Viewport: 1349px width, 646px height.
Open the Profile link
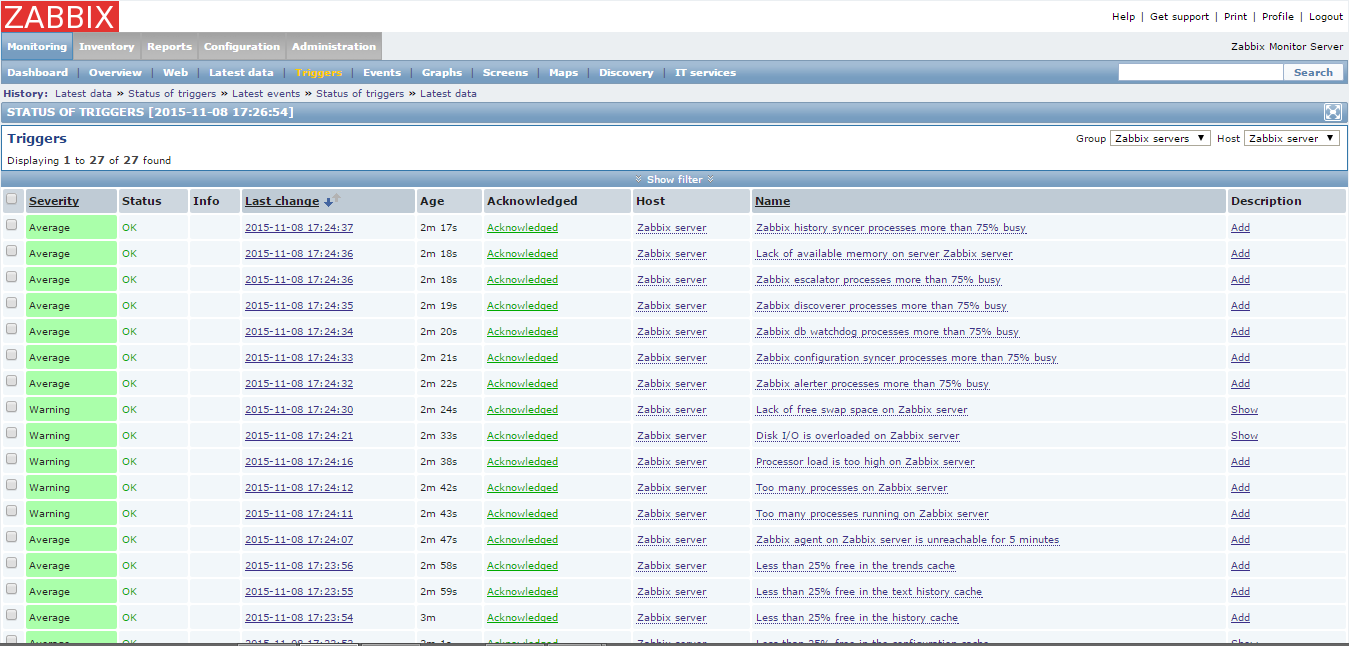click(x=1278, y=16)
